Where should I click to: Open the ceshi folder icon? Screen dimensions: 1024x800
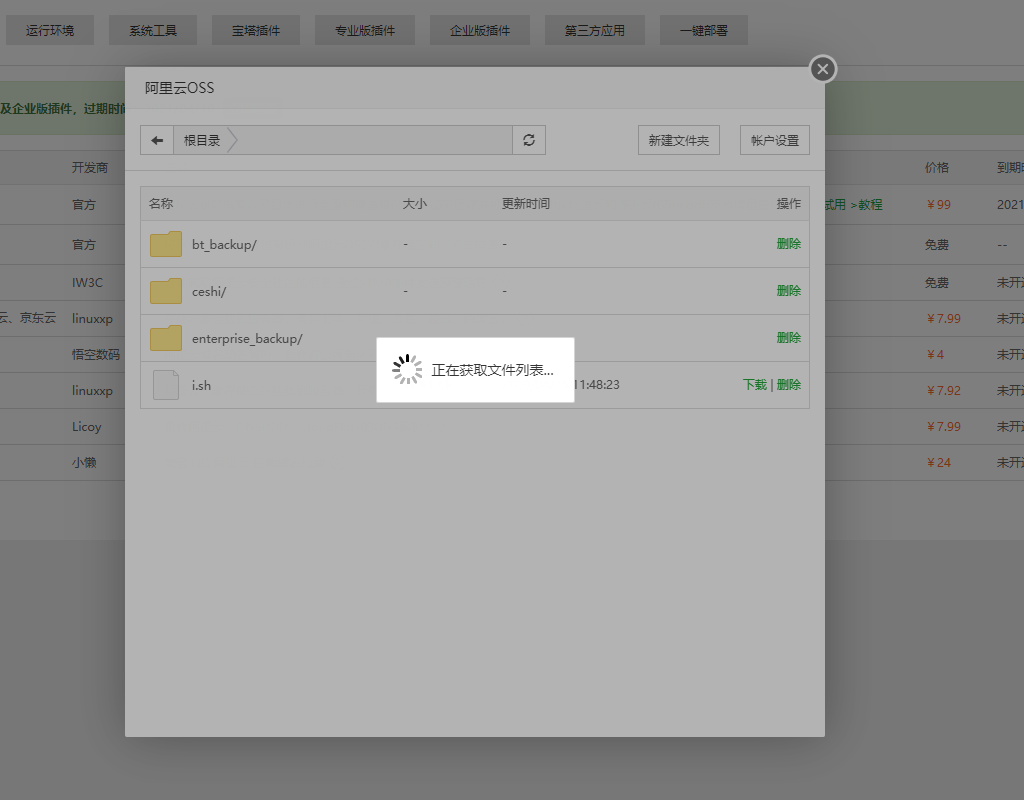pyautogui.click(x=166, y=291)
